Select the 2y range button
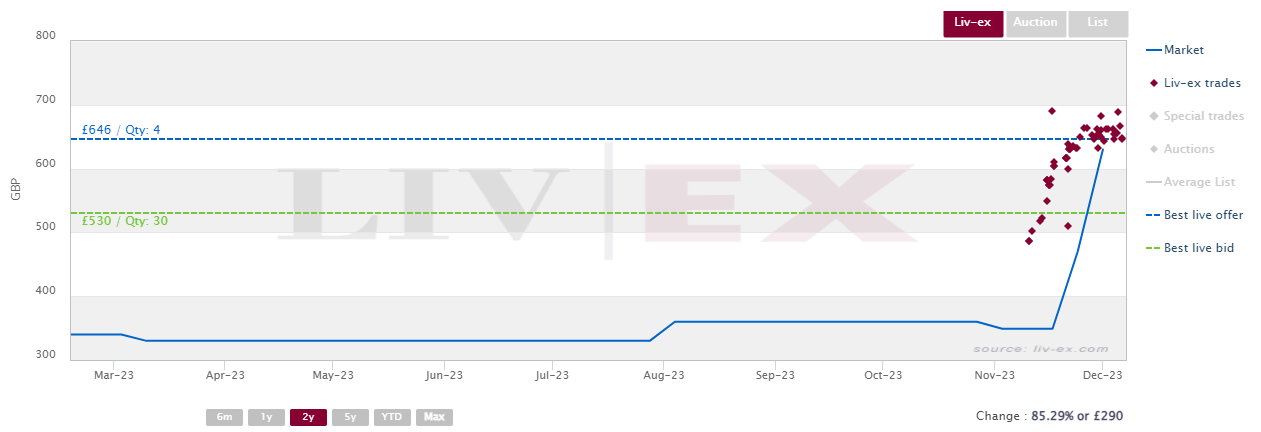The width and height of the screenshot is (1261, 432). click(308, 417)
